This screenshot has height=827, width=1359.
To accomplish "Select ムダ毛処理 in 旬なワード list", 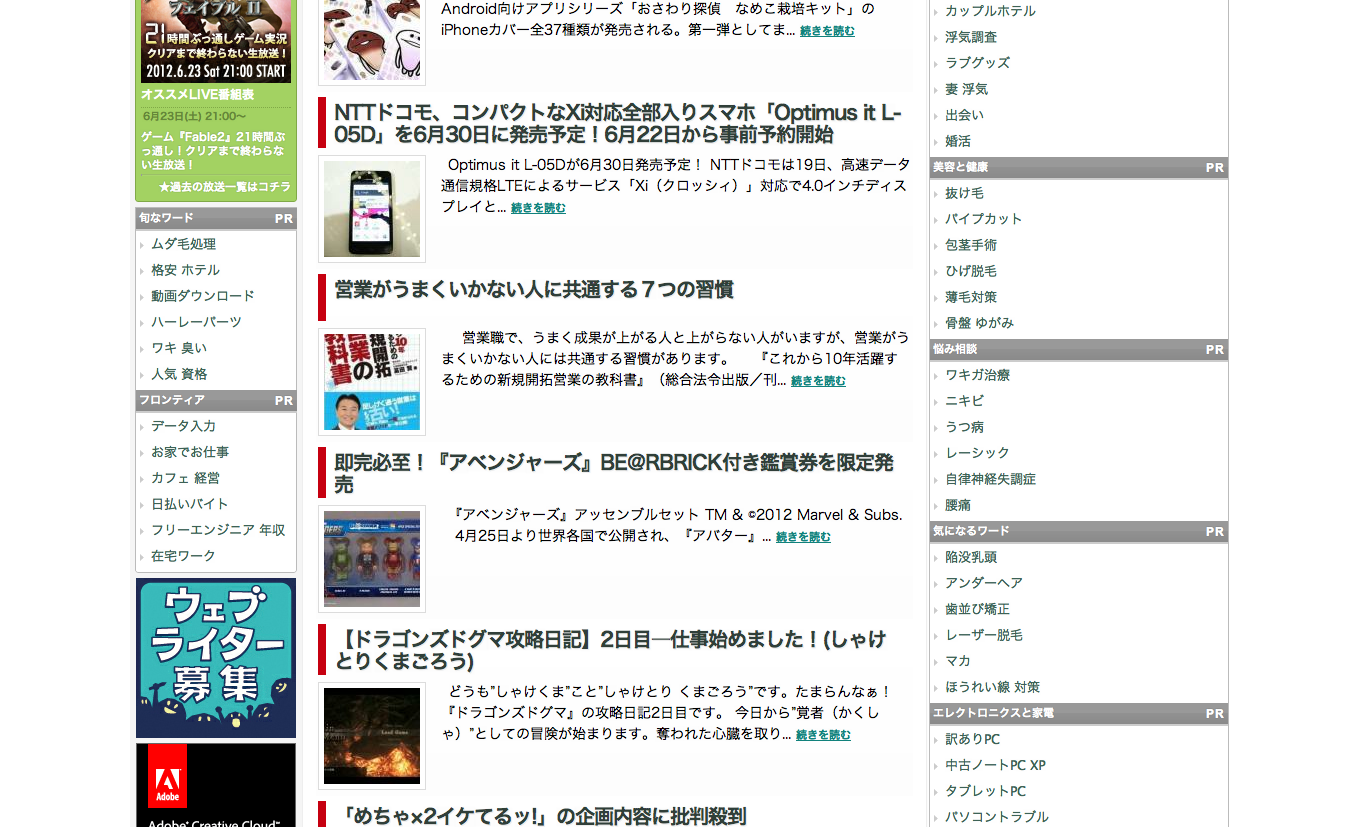I will [x=183, y=244].
